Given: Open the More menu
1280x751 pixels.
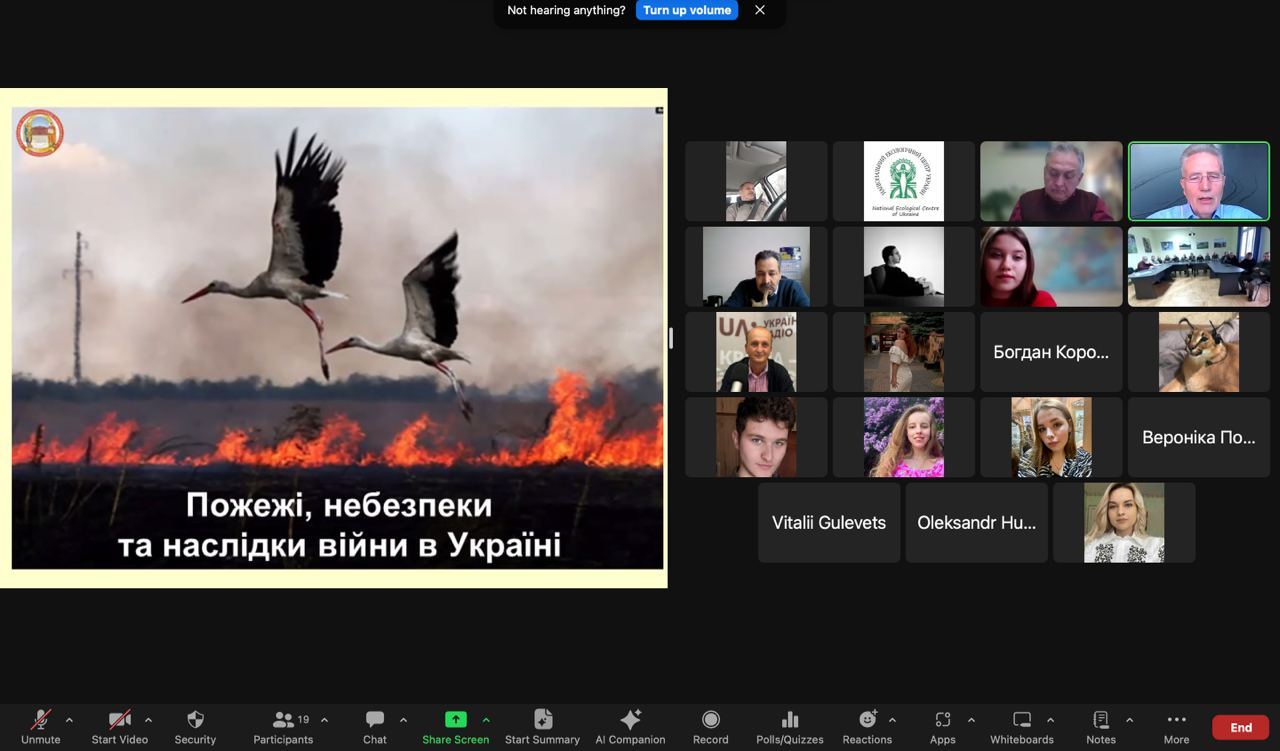Looking at the screenshot, I should tap(1176, 726).
